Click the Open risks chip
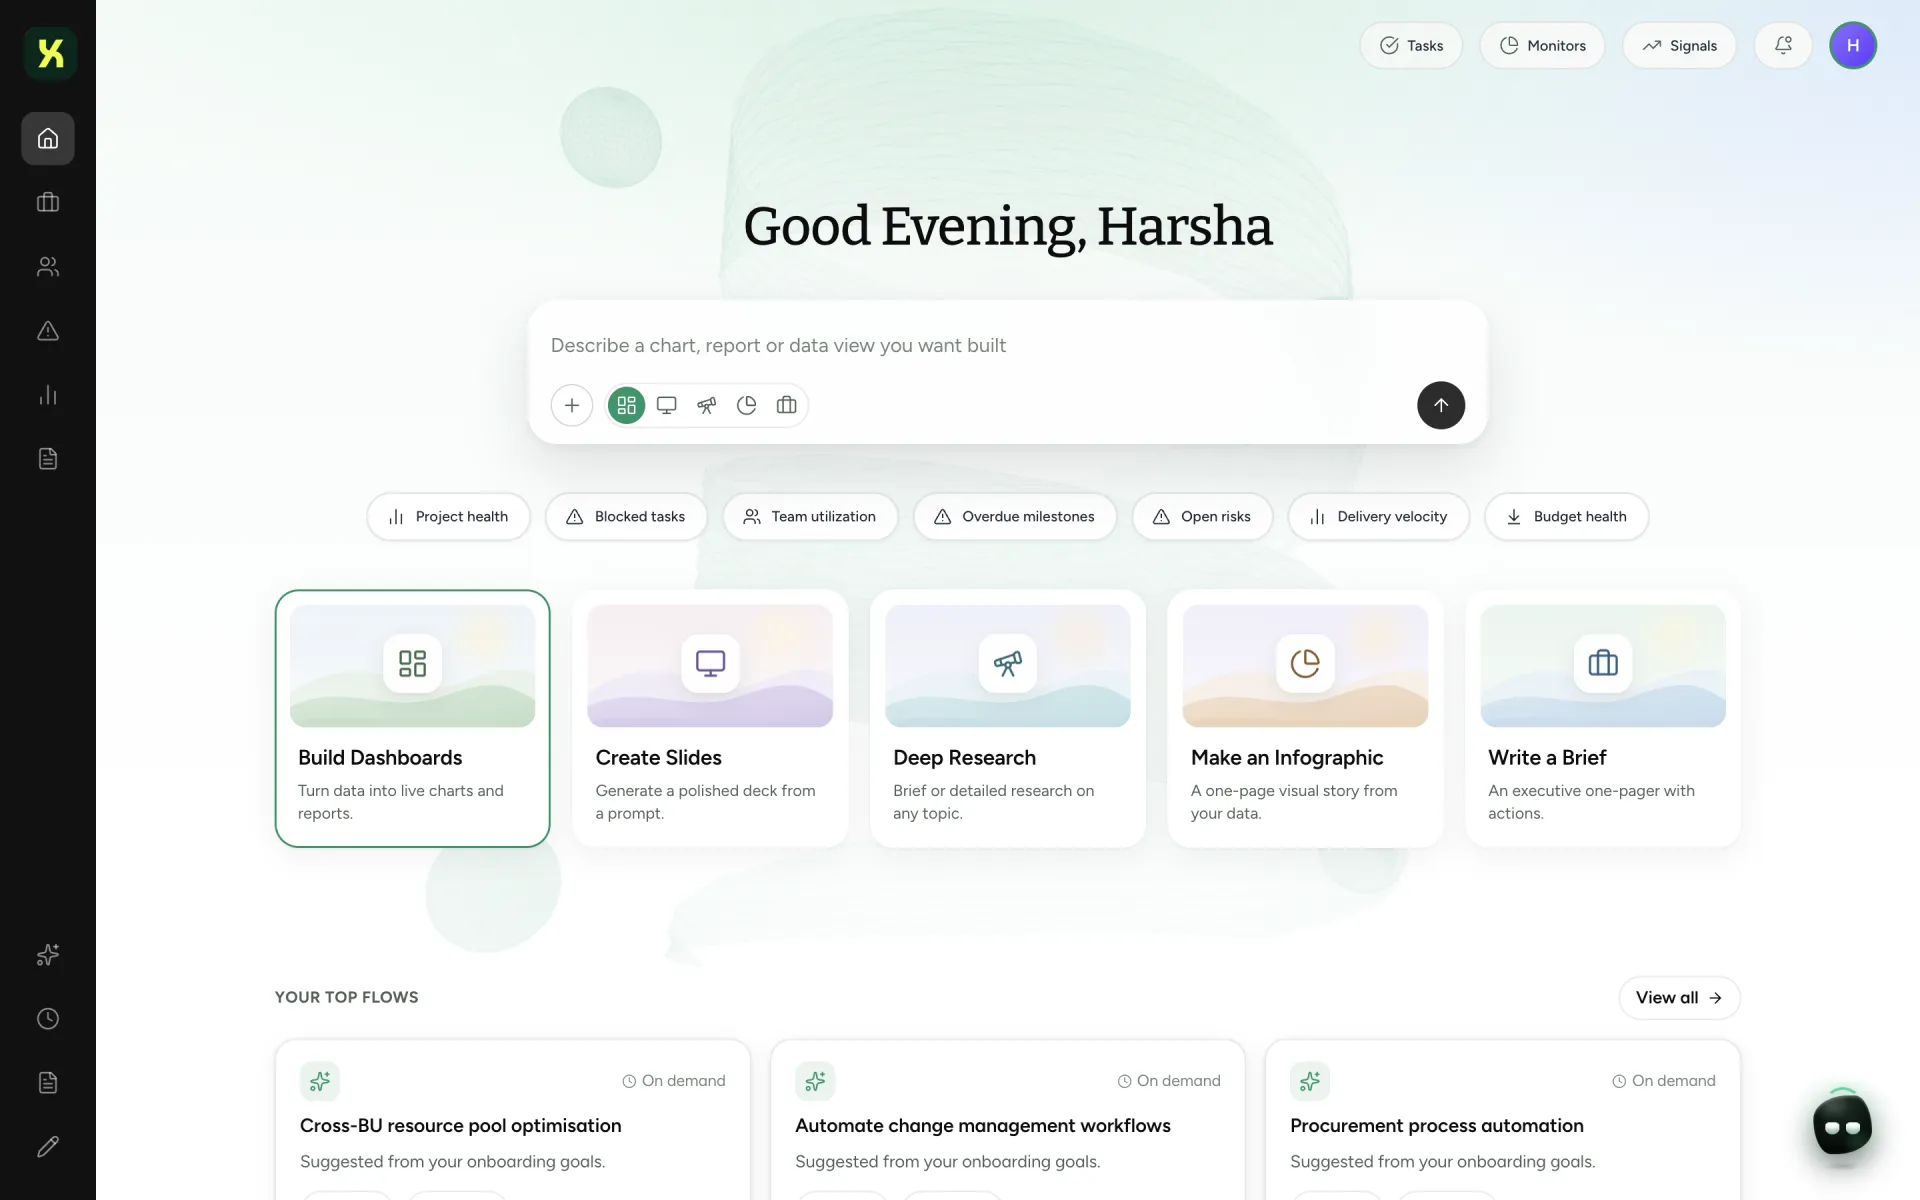Image resolution: width=1920 pixels, height=1200 pixels. click(x=1202, y=516)
